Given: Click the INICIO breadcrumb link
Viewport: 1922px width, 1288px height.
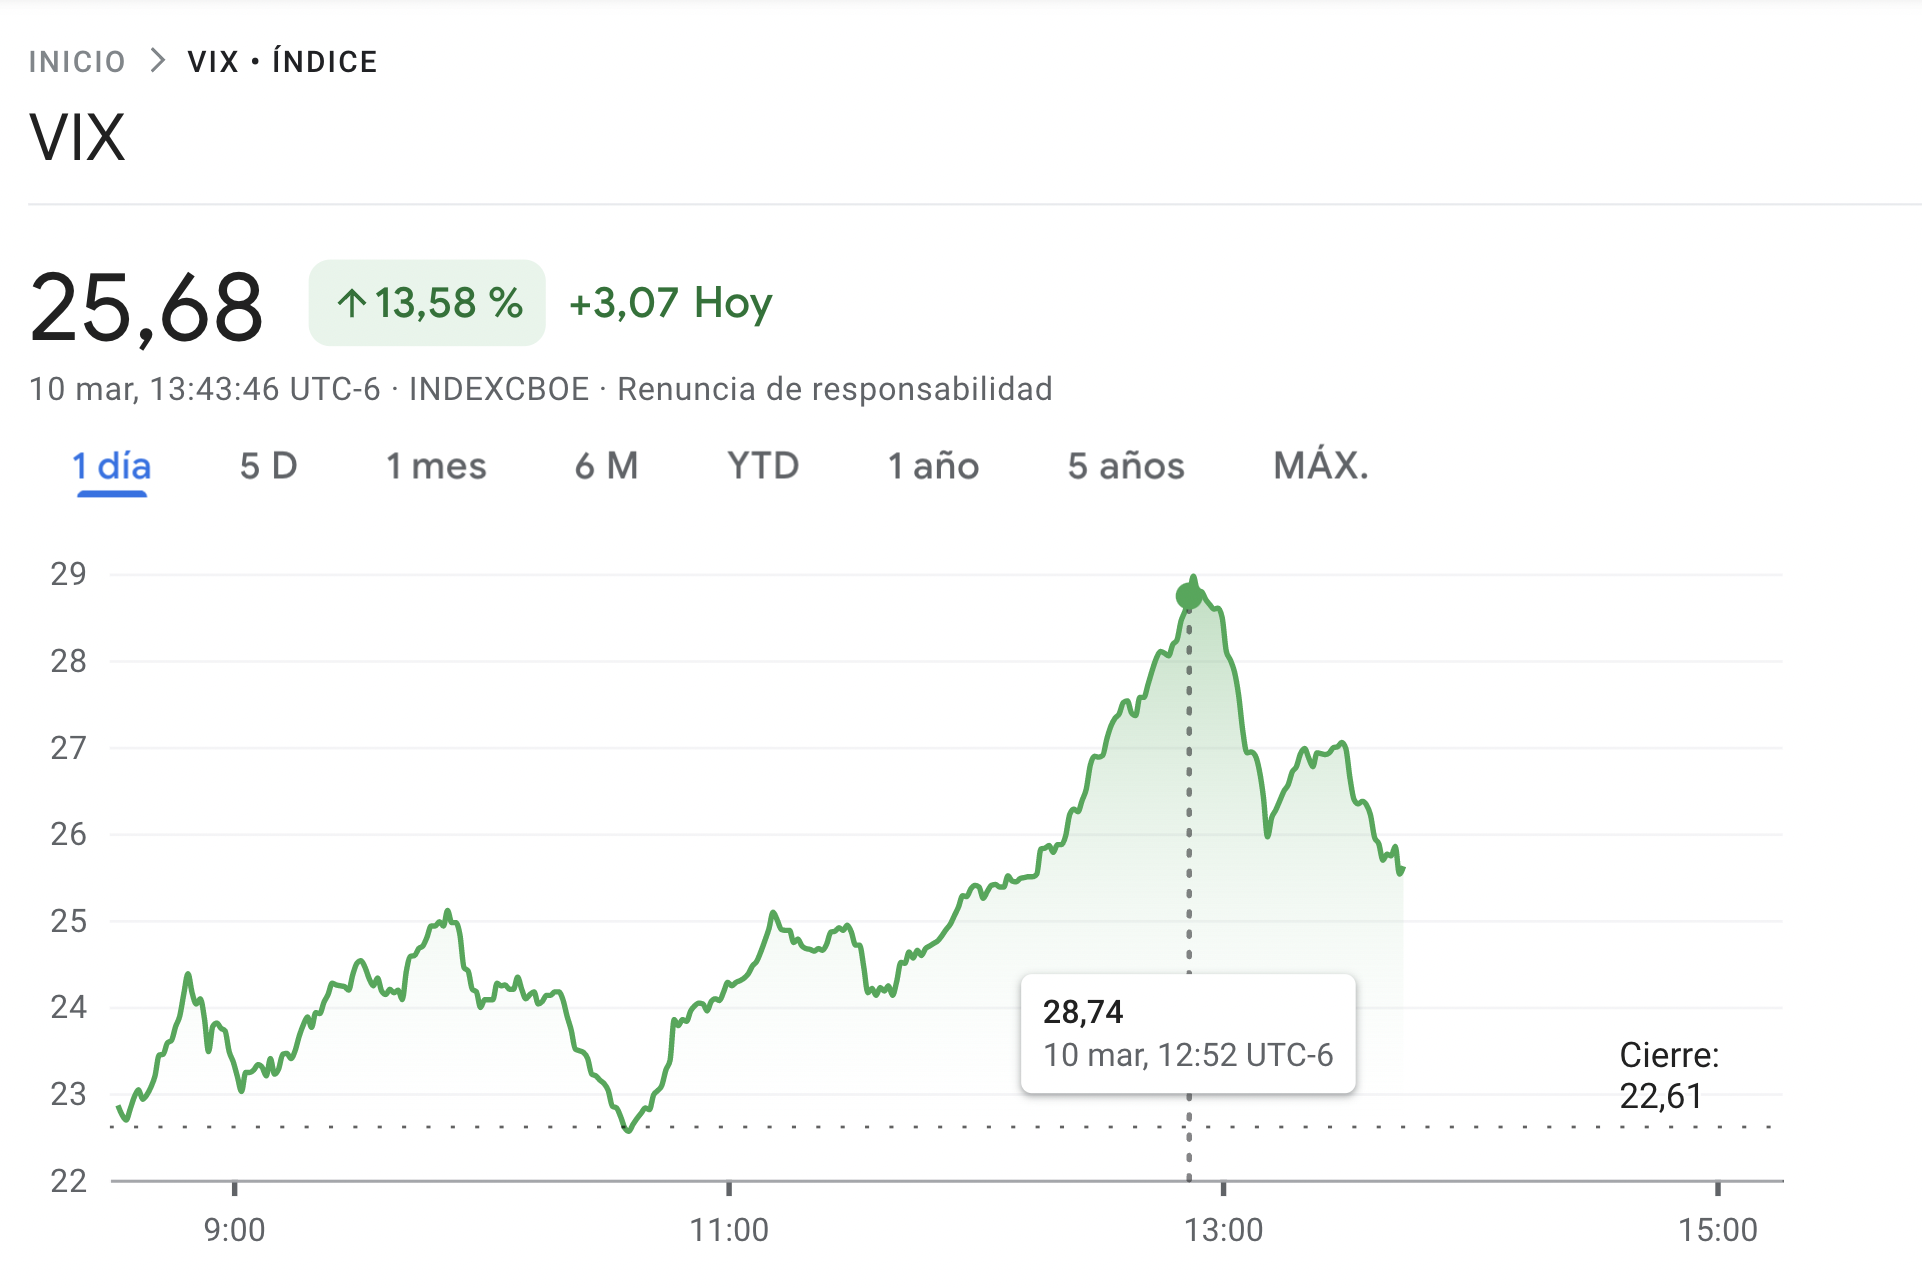Looking at the screenshot, I should click(77, 62).
